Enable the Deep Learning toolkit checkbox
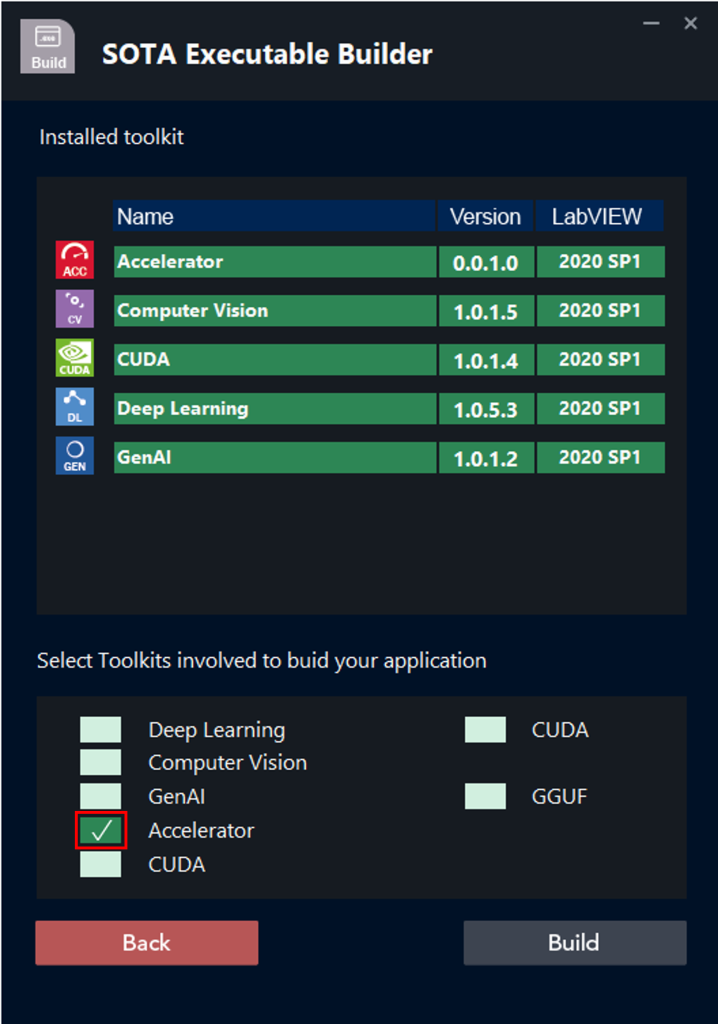718x1024 pixels. coord(101,730)
